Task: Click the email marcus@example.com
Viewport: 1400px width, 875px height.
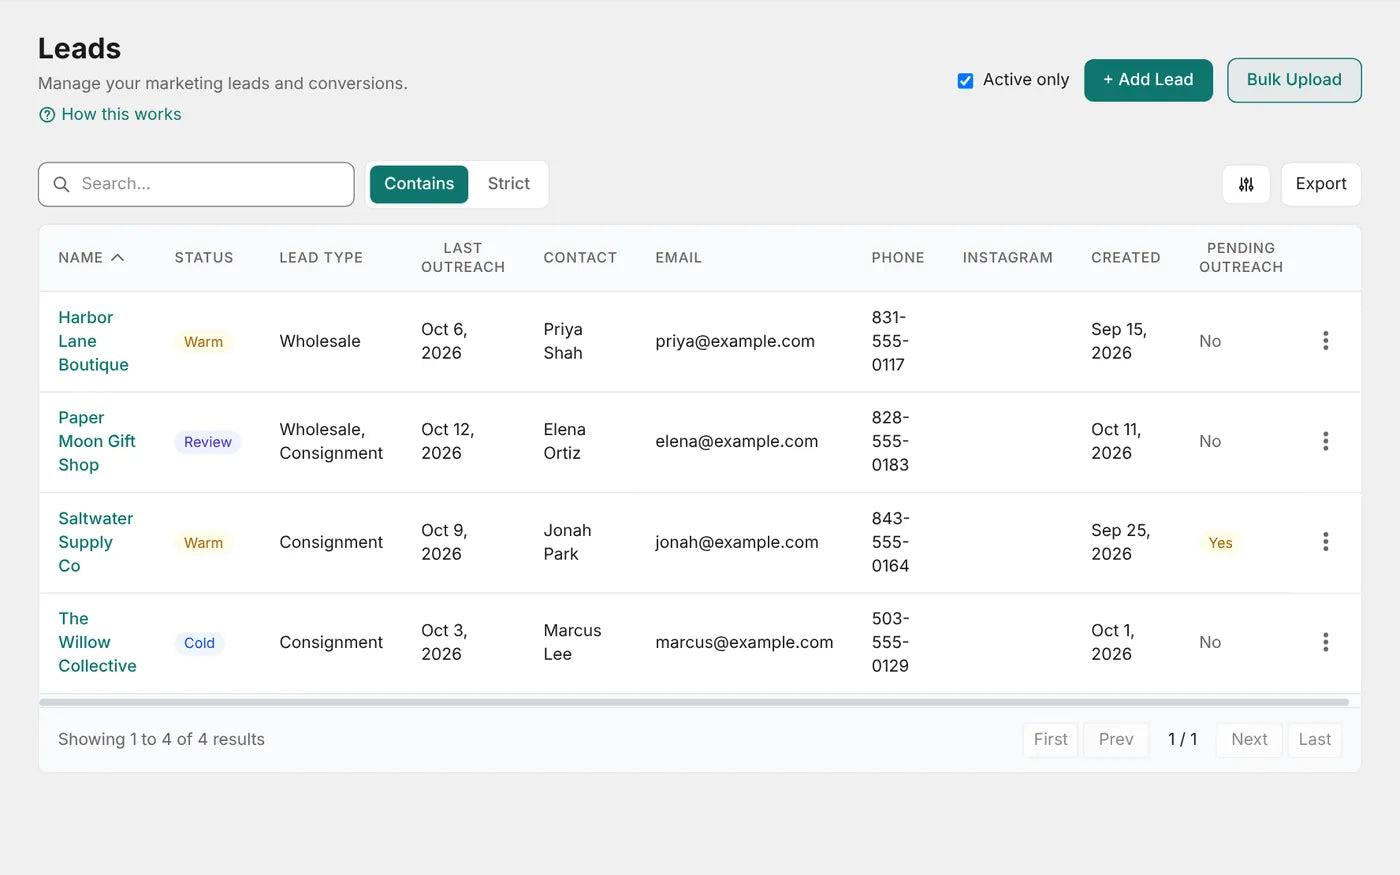Action: 744,642
